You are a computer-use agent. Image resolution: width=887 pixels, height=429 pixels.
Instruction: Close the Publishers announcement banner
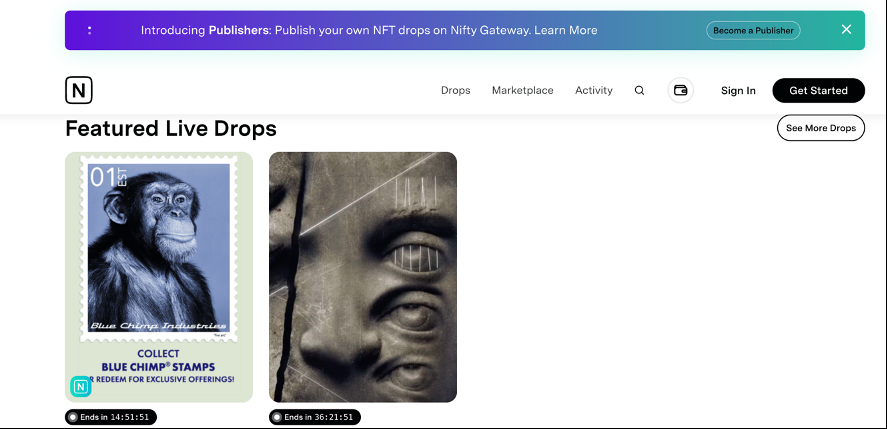(846, 29)
